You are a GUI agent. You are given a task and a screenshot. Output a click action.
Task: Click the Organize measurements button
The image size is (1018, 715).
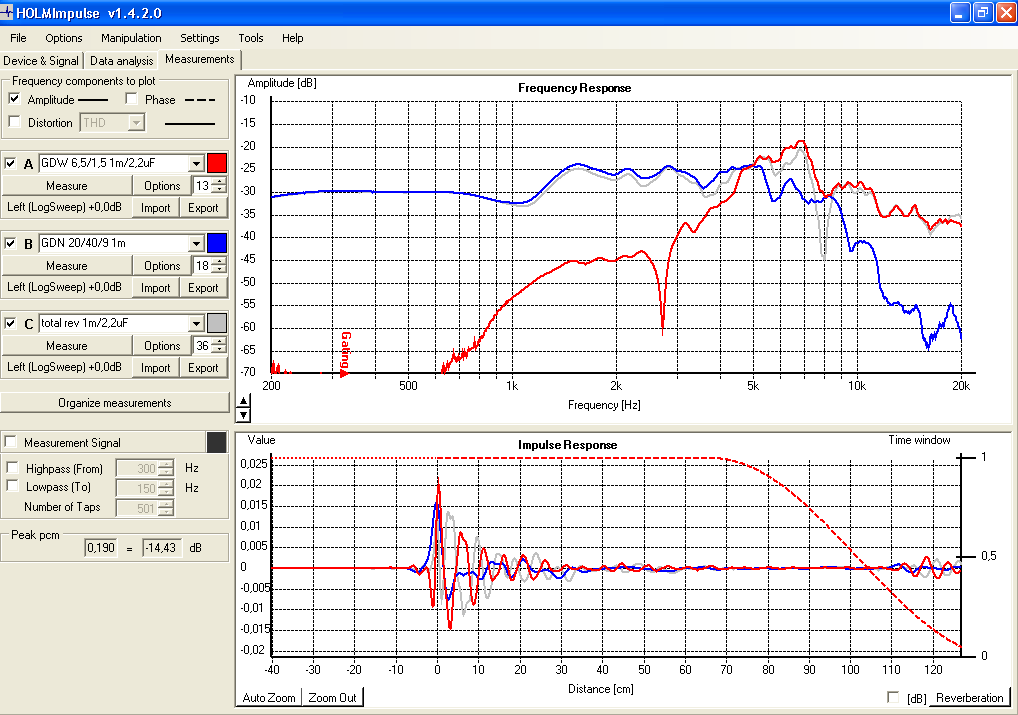point(115,403)
